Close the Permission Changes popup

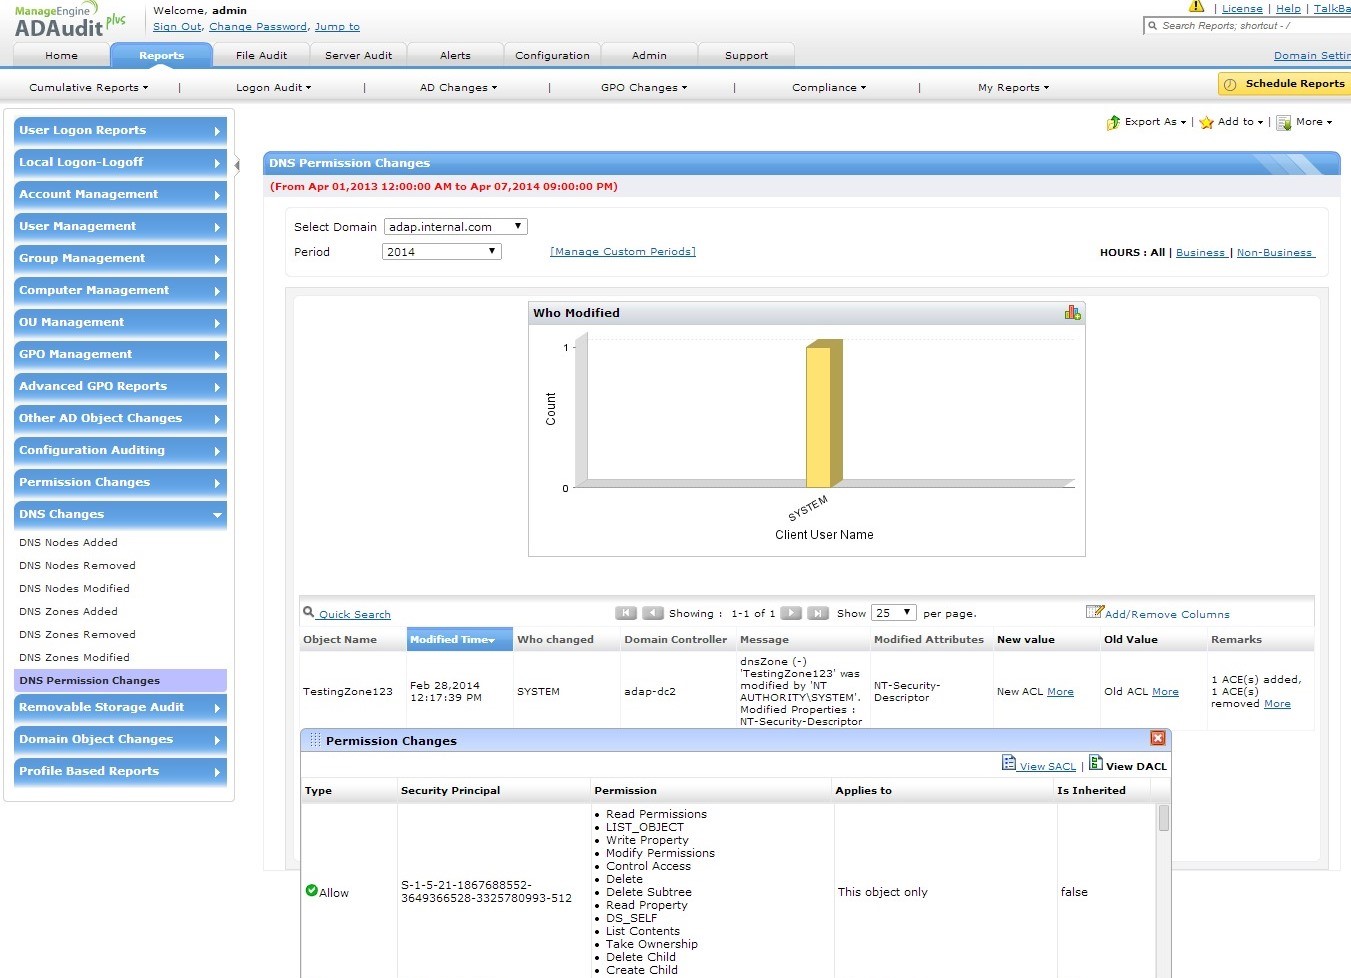(x=1157, y=738)
